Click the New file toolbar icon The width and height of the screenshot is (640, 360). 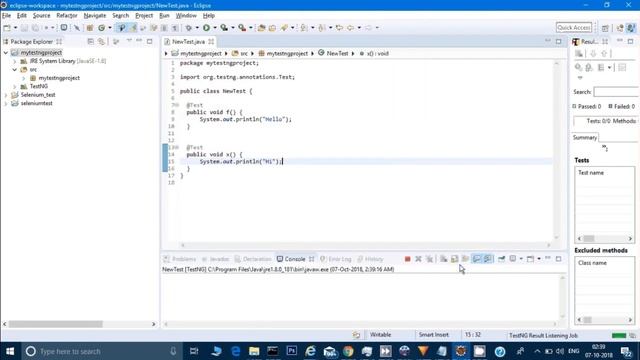point(7,28)
